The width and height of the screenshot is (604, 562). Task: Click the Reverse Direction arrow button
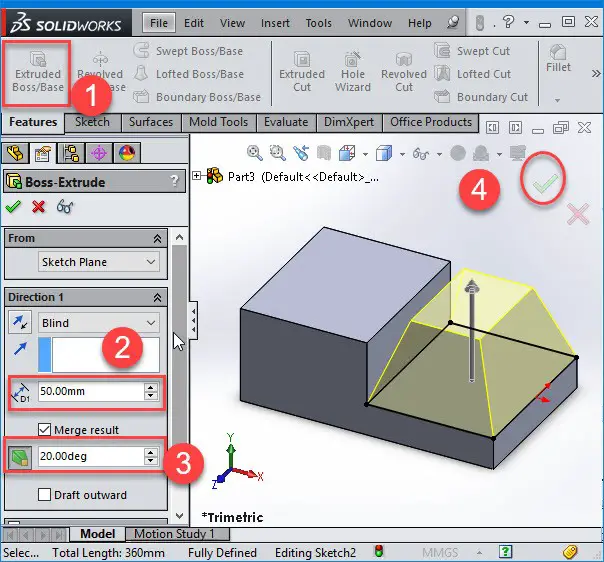pos(20,322)
